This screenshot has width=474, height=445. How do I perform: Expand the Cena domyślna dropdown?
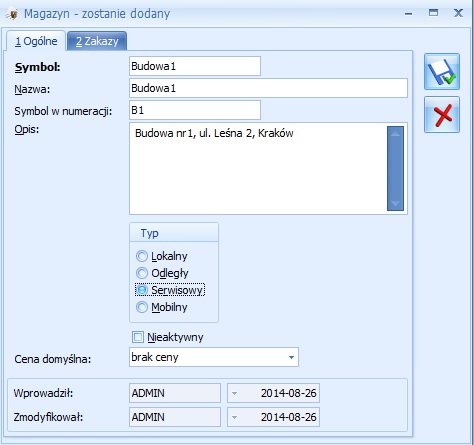(x=291, y=357)
